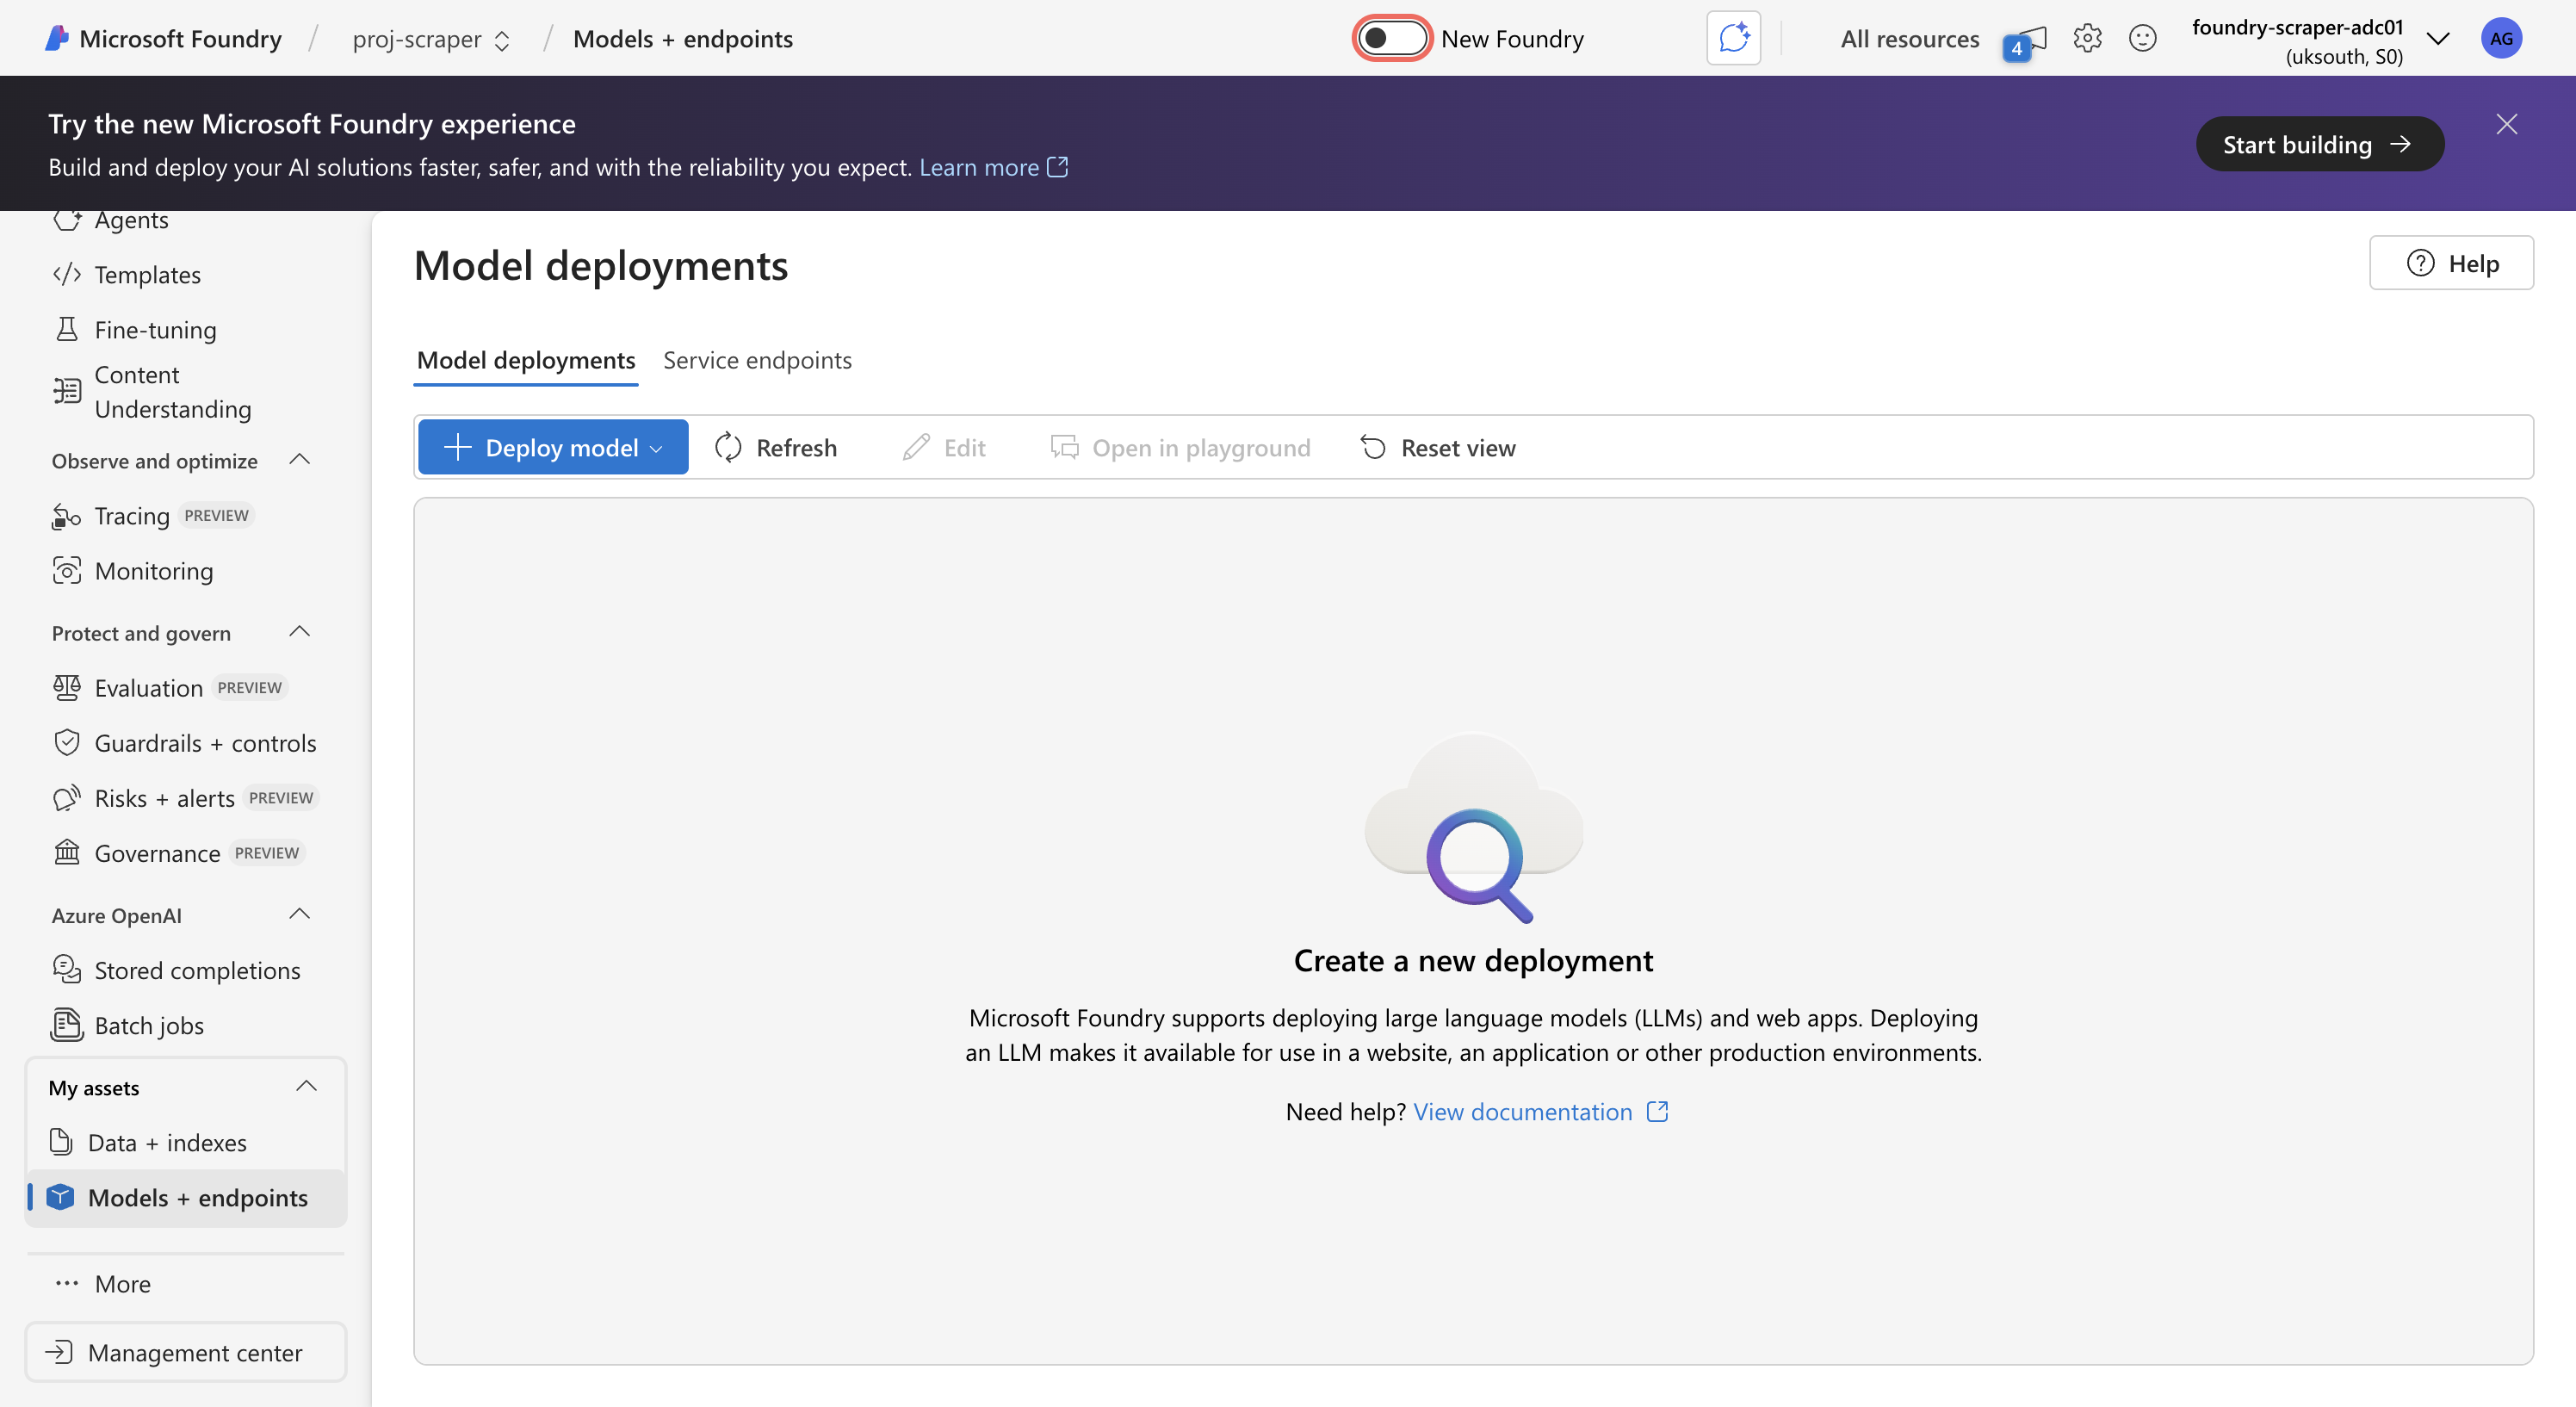Click the Monitoring icon in sidebar
Screen dimensions: 2576x1407
[67, 571]
